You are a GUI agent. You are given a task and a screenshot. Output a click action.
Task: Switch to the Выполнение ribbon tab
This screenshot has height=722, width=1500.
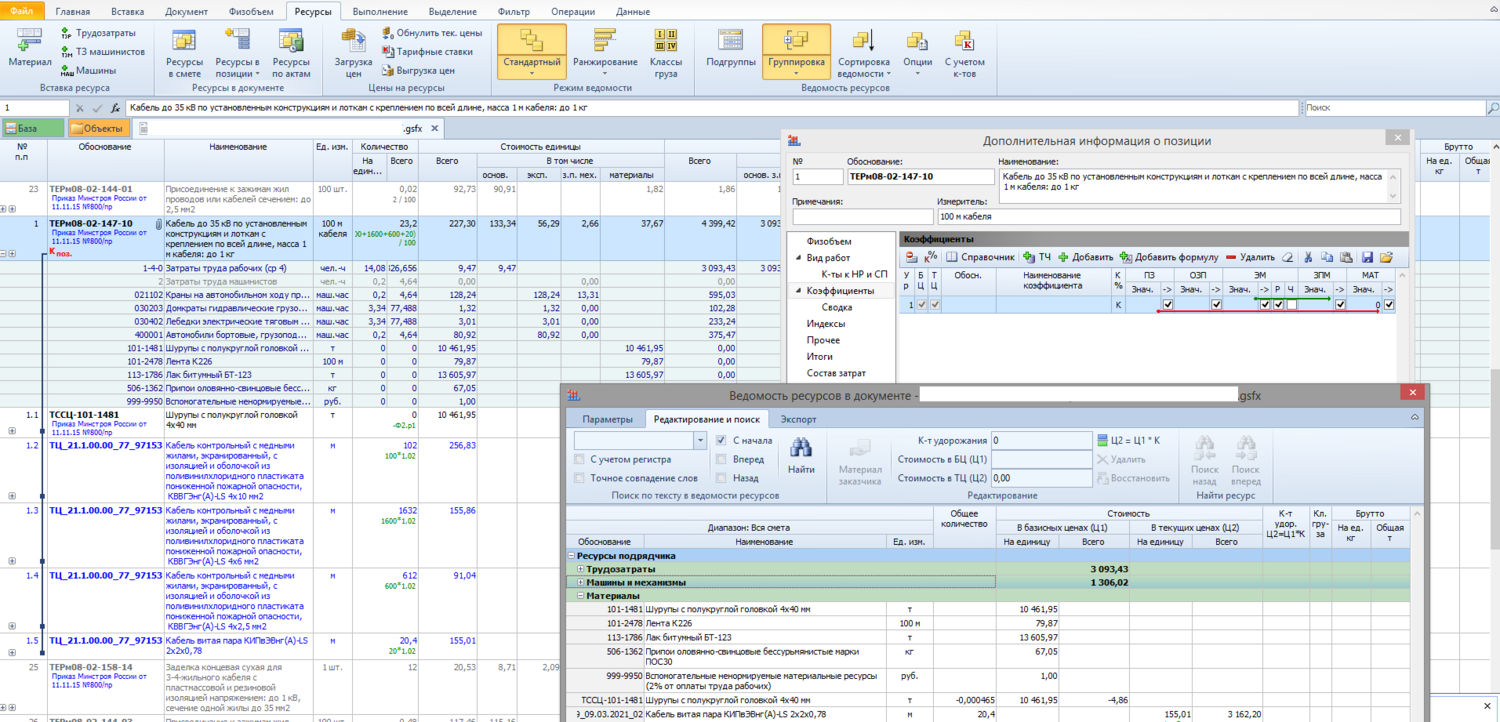378,11
